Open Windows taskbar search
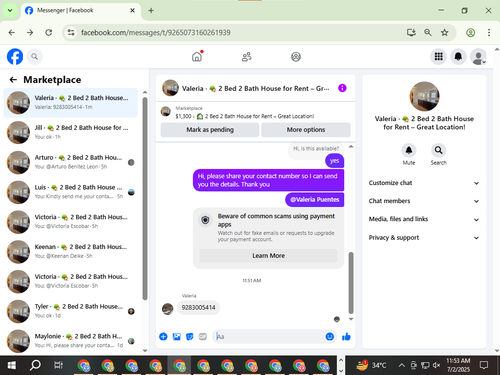Image resolution: width=500 pixels, height=375 pixels. coord(35,366)
